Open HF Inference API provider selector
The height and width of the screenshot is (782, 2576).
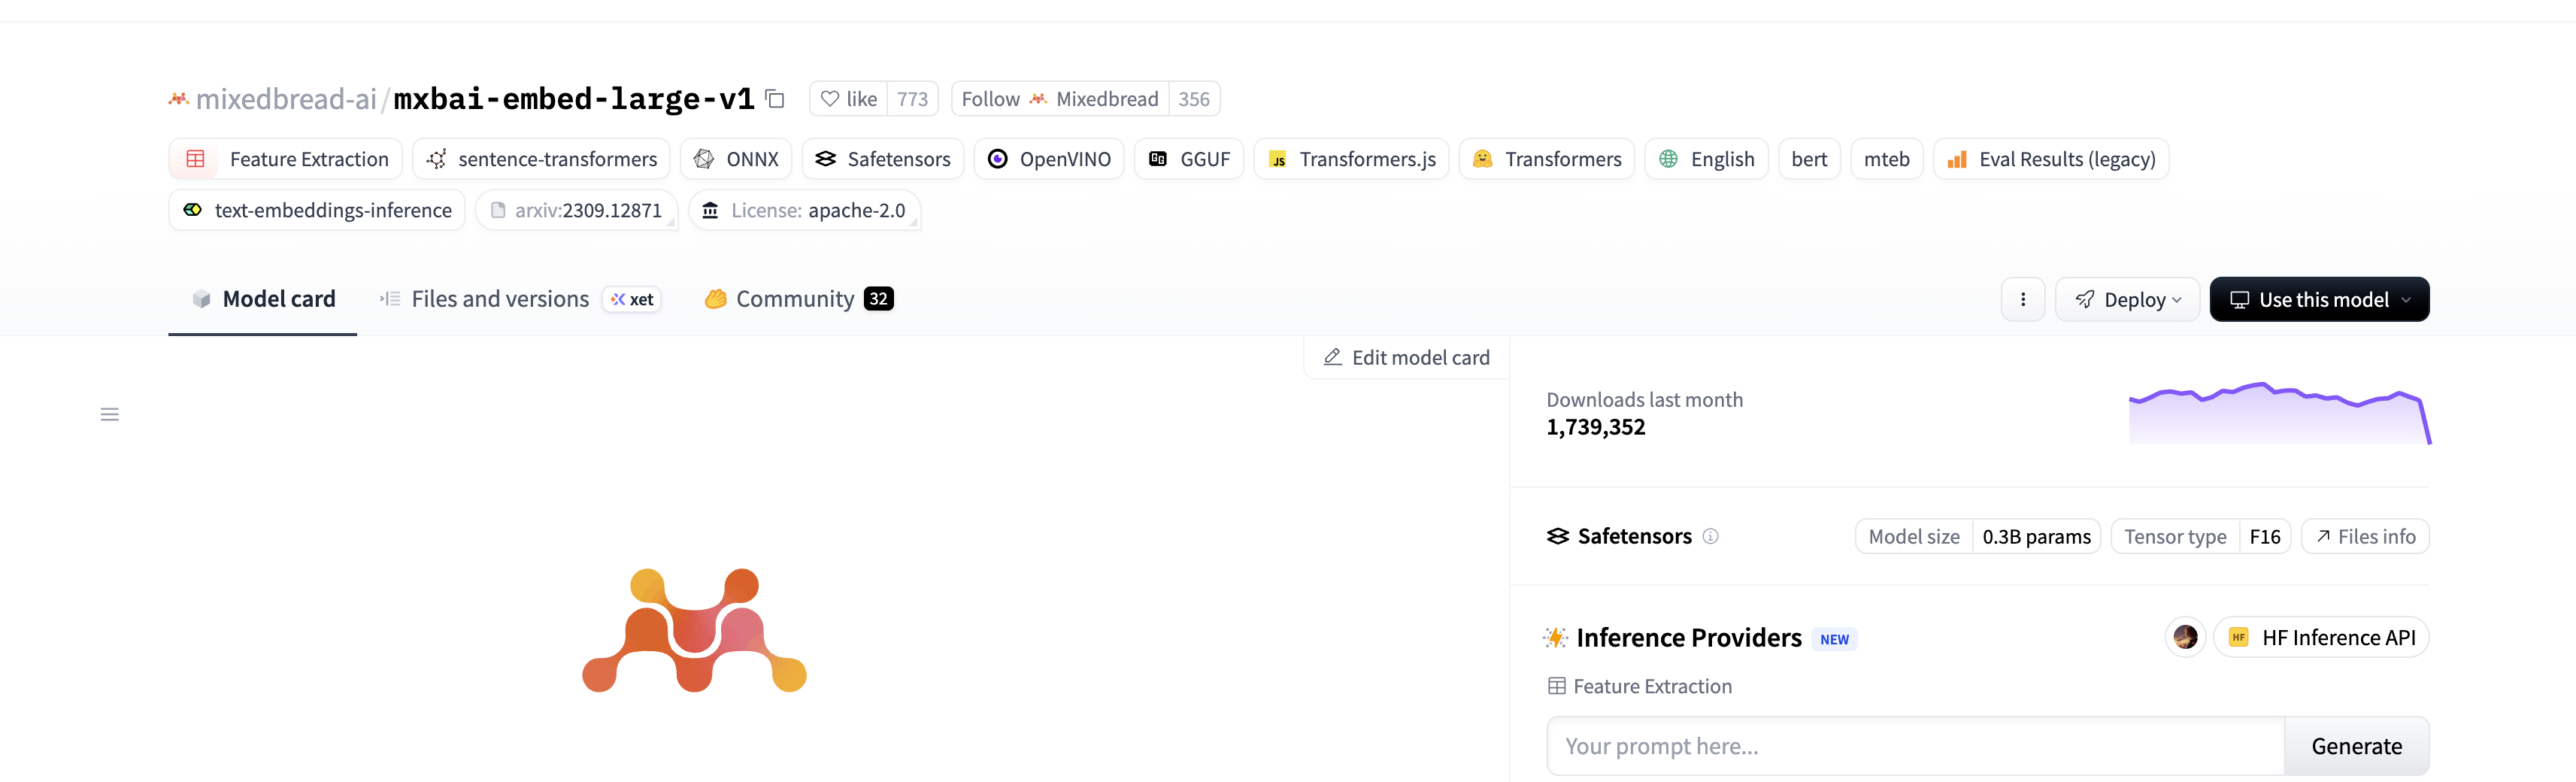(2321, 637)
